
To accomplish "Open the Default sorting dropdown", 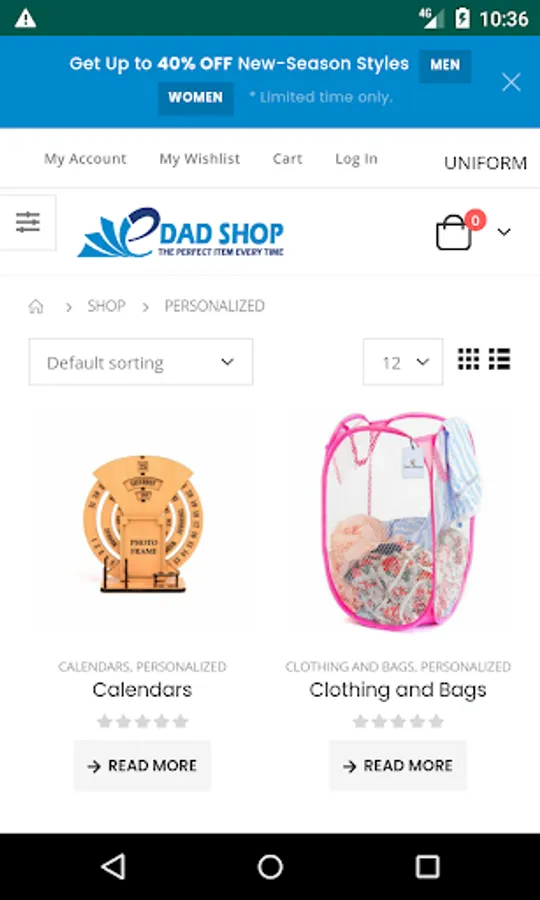I will point(141,362).
